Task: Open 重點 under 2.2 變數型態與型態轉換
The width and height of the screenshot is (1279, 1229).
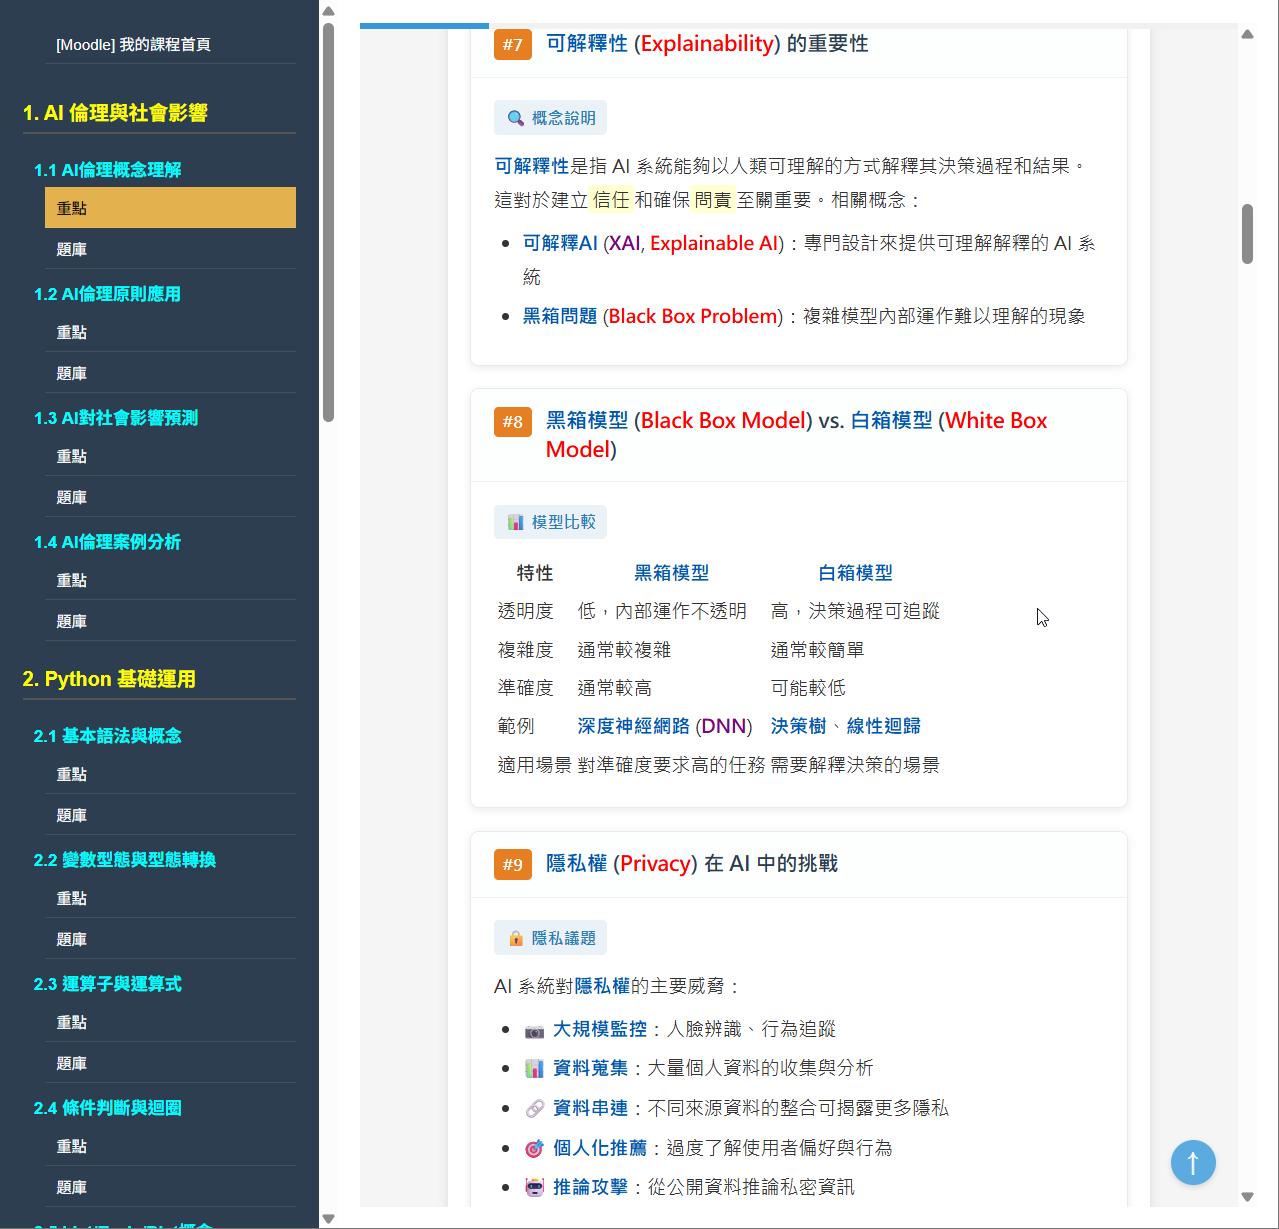Action: point(170,898)
